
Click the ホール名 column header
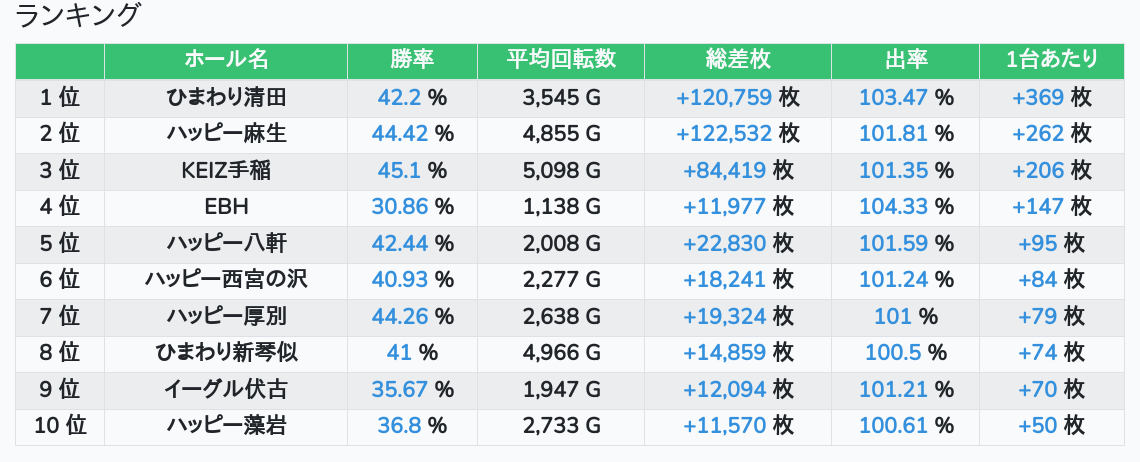[226, 61]
